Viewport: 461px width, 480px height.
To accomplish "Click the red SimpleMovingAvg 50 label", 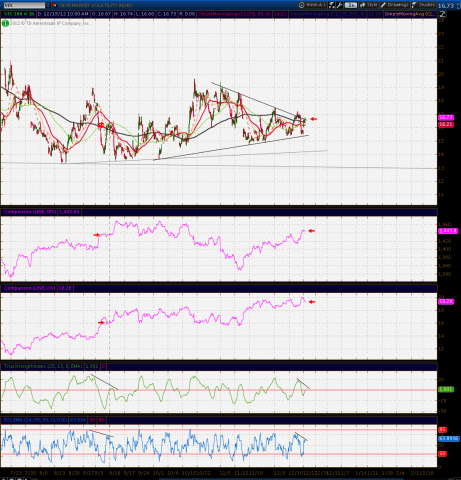I will coord(234,14).
